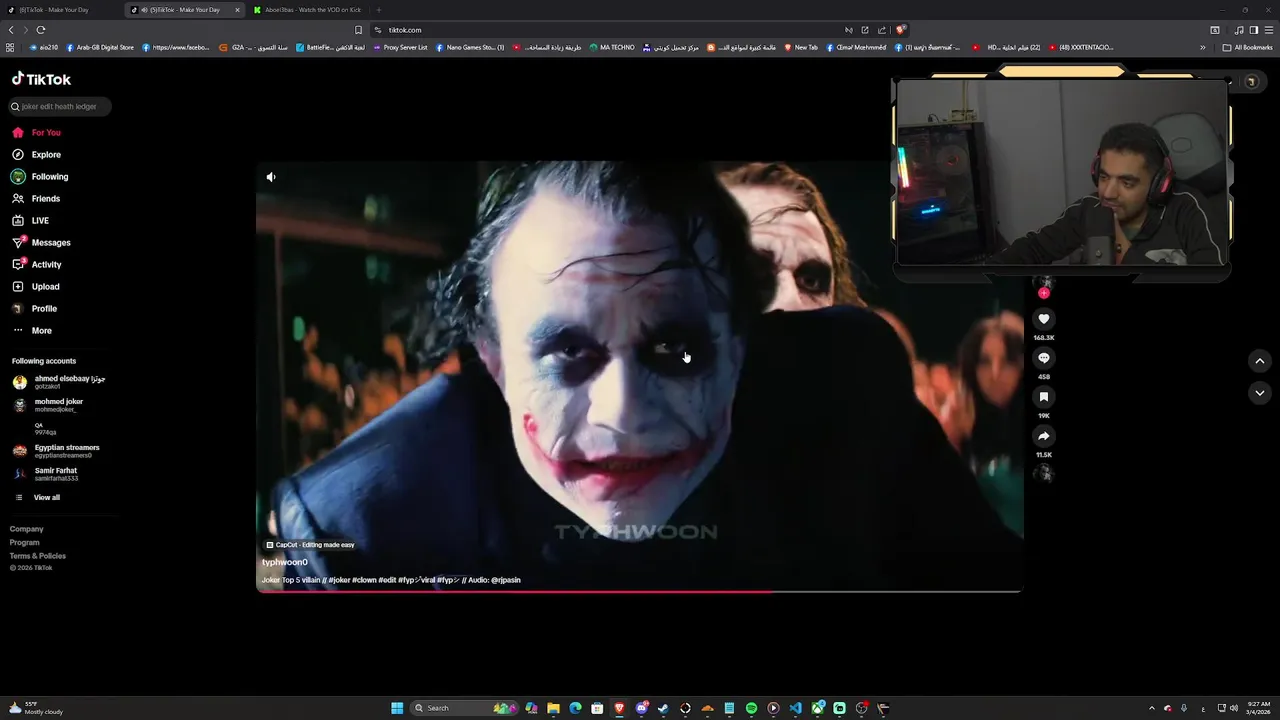Expand the More menu in sidebar

pyautogui.click(x=32, y=330)
